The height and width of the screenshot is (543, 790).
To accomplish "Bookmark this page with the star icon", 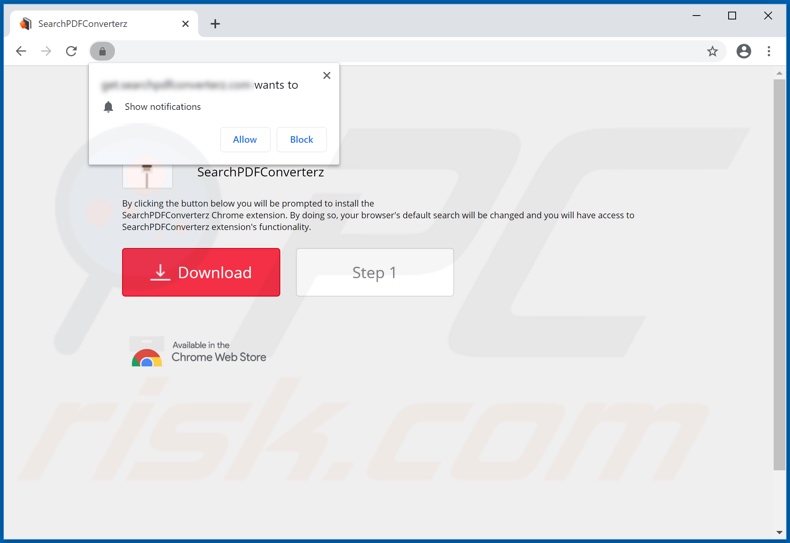I will [x=712, y=51].
